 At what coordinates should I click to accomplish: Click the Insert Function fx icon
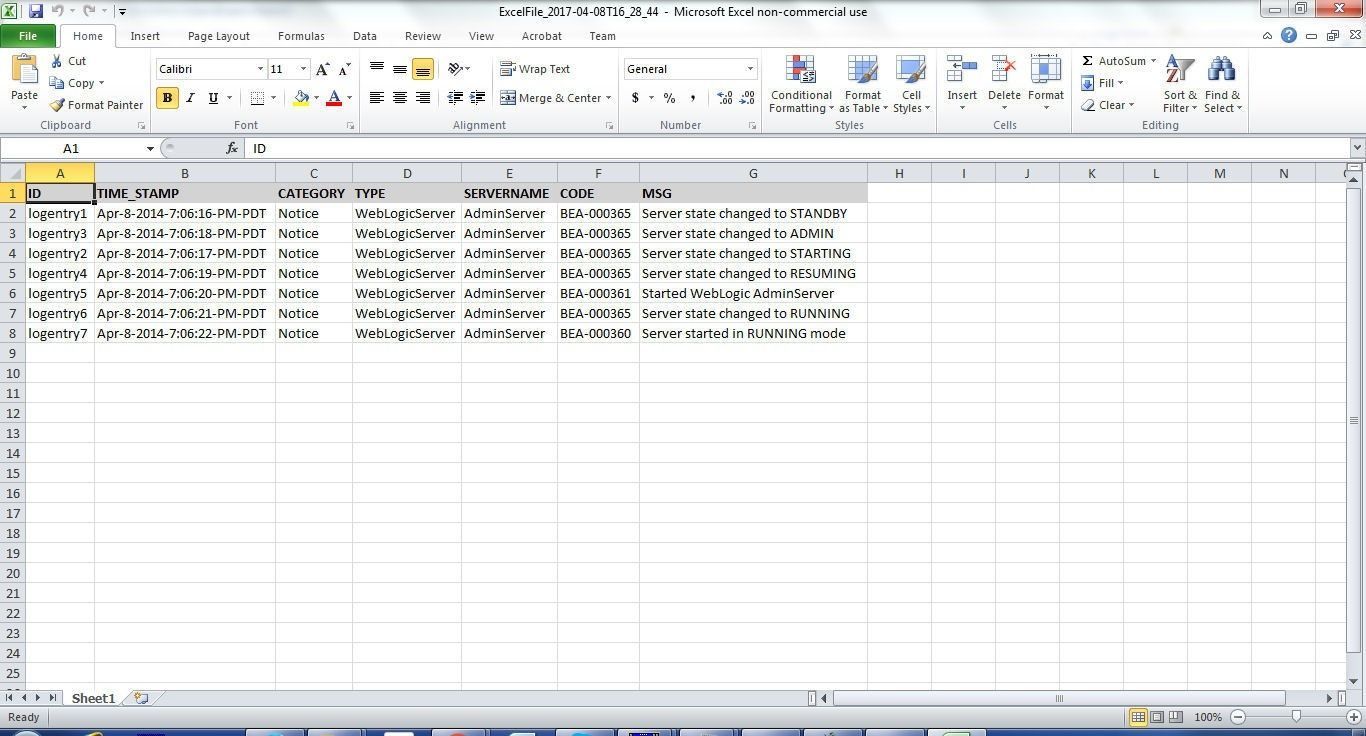232,148
